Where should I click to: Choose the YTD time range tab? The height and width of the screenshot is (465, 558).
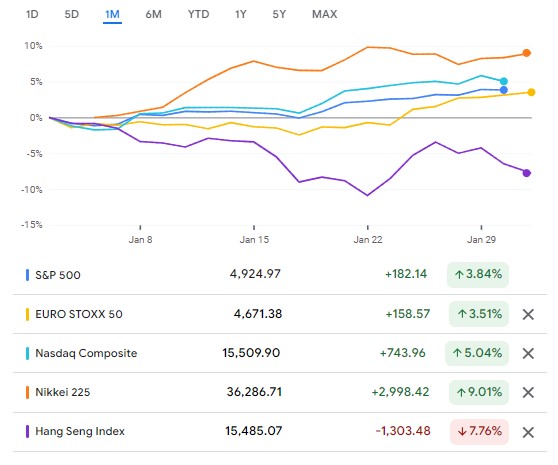[x=199, y=14]
